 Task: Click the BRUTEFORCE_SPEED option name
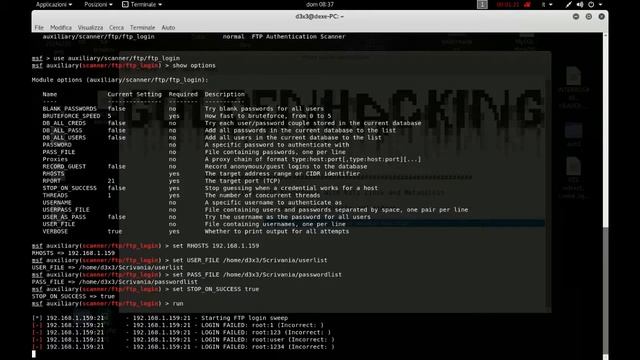[71, 116]
